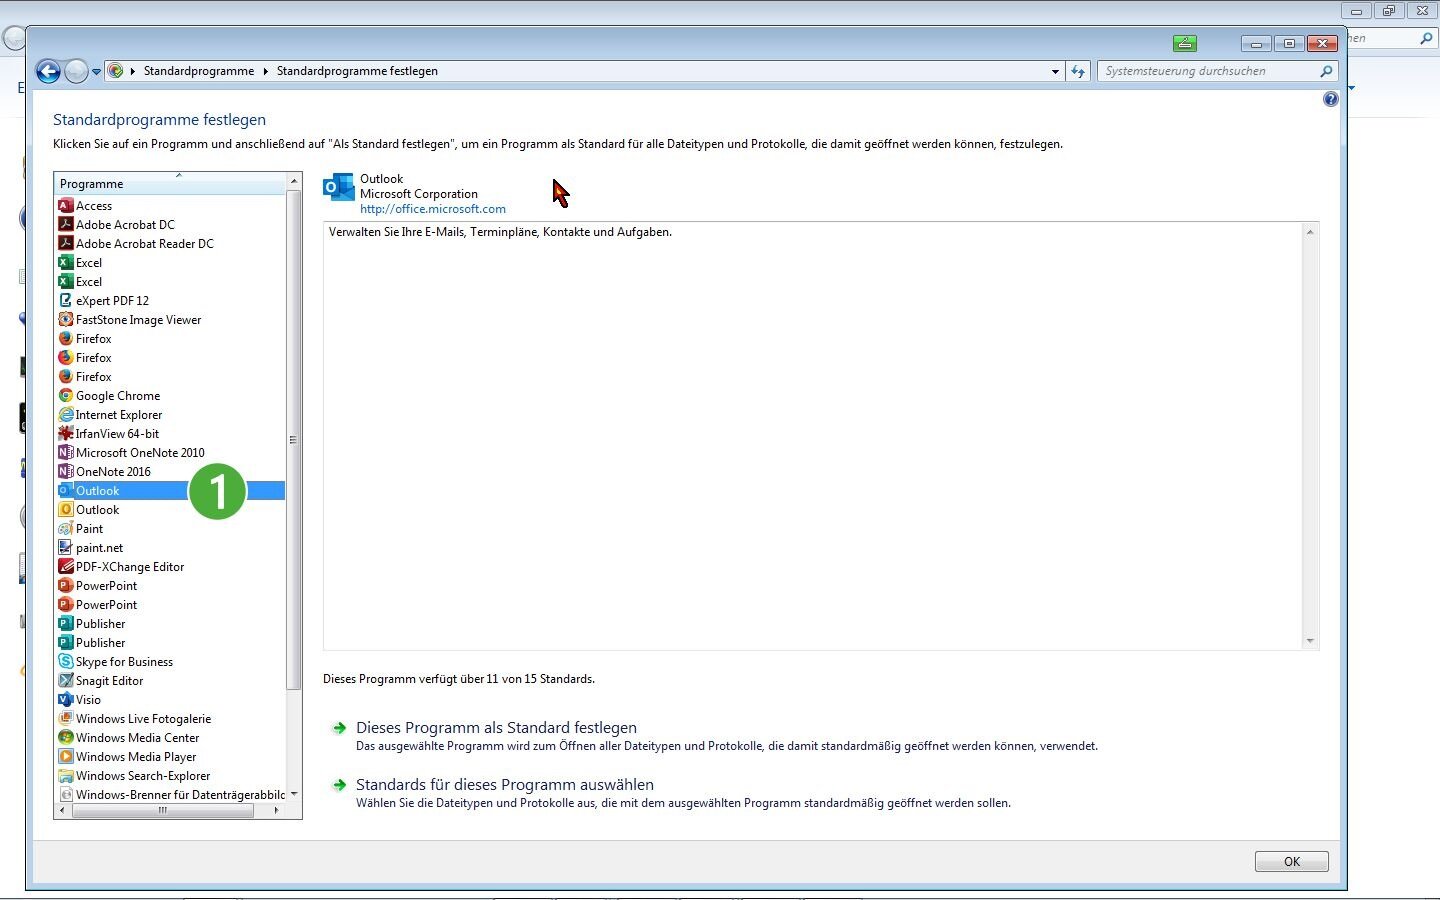This screenshot has height=900, width=1440.
Task: Click the green icon in the title bar
Action: pyautogui.click(x=1184, y=43)
